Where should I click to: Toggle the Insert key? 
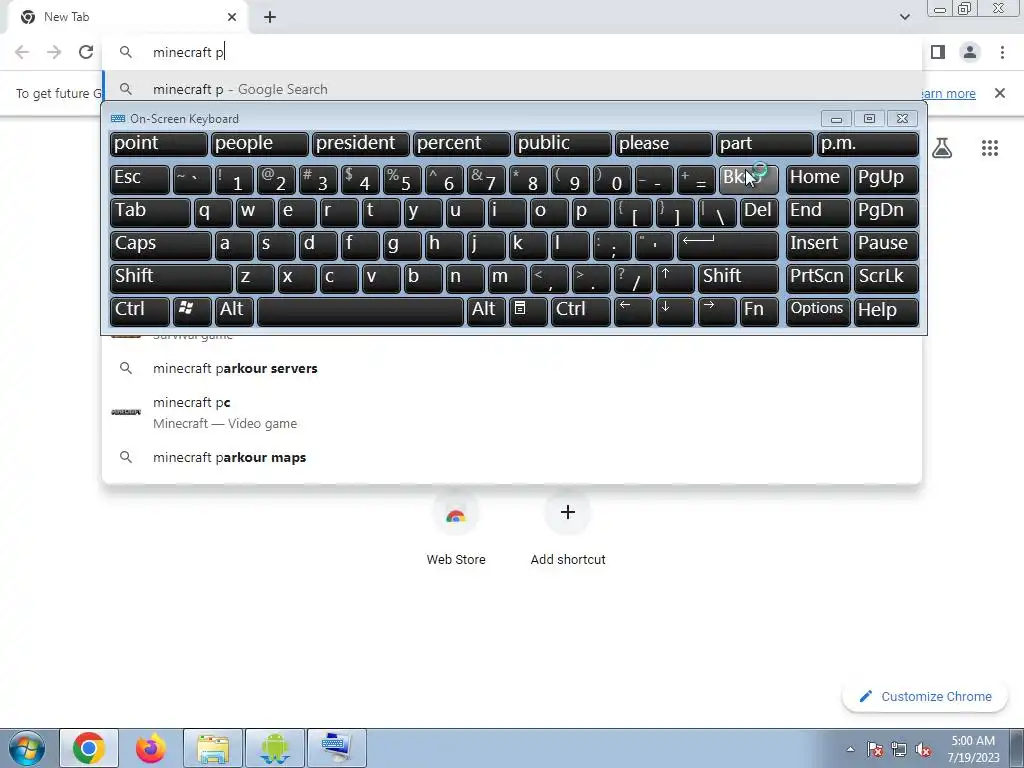pos(818,245)
